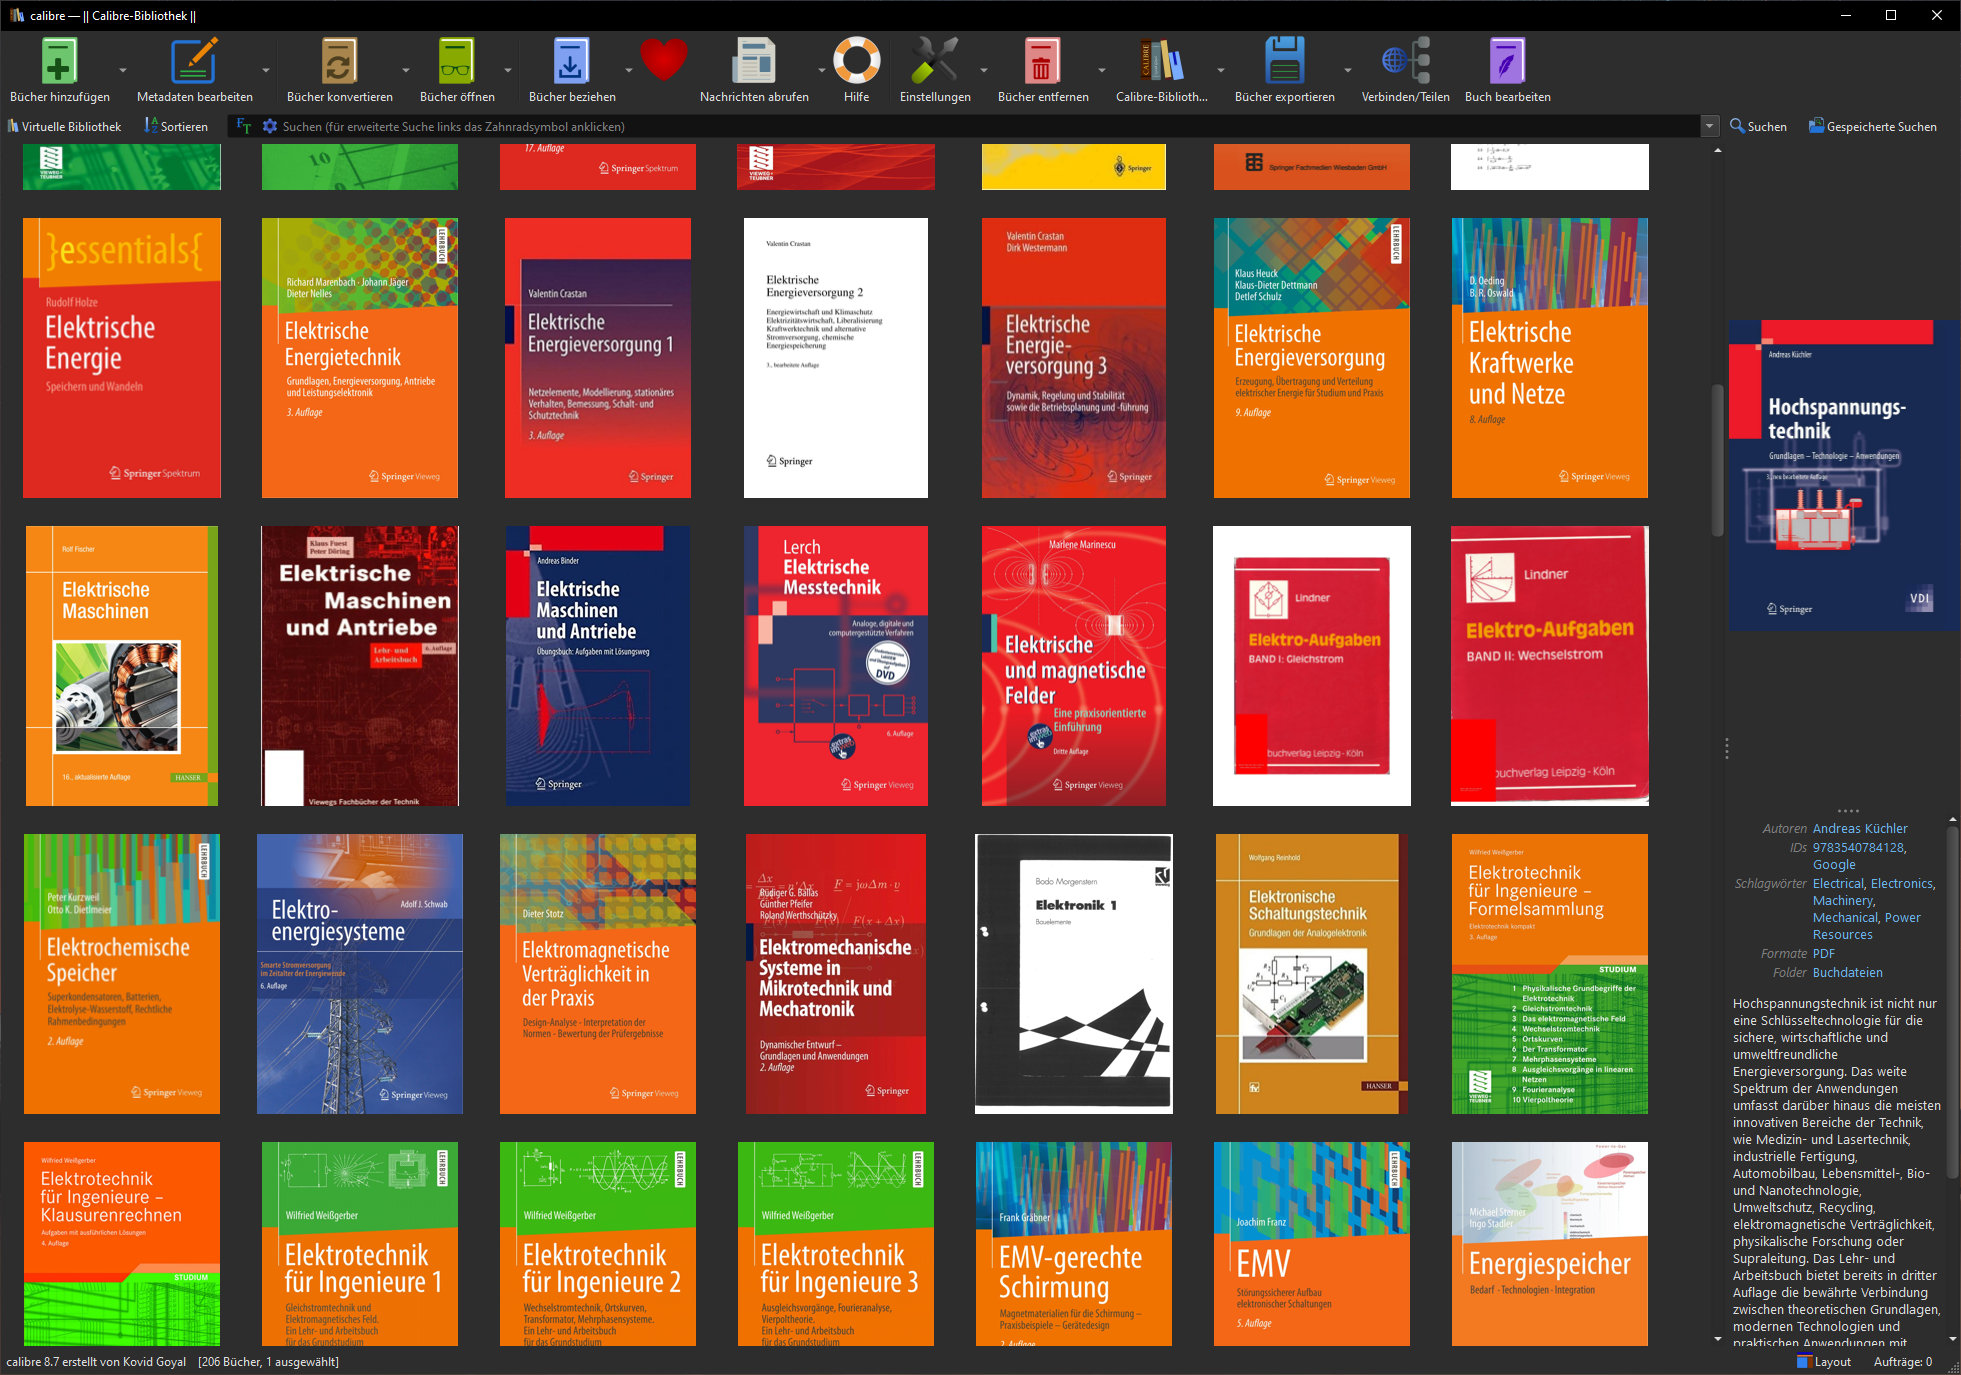Click author link Andreas Küchler
The height and width of the screenshot is (1375, 1961).
(x=1859, y=828)
